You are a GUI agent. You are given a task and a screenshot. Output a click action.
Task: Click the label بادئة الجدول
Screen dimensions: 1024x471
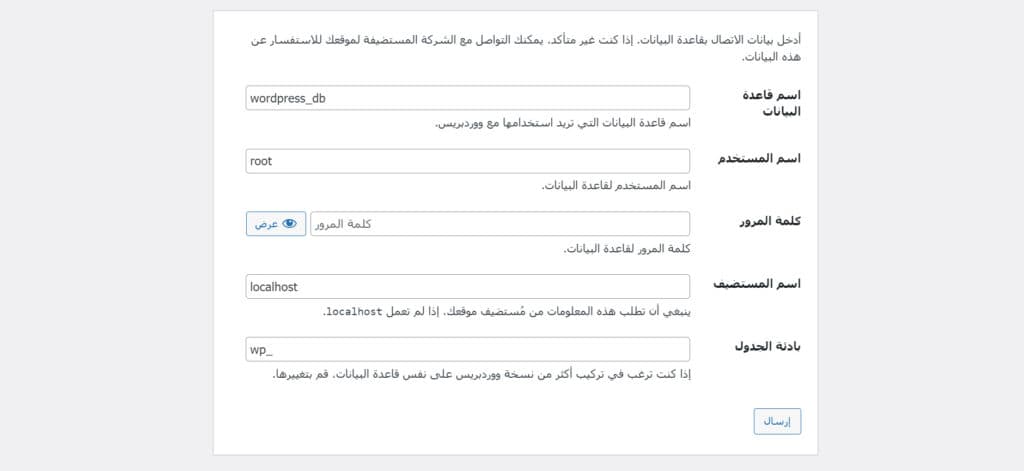point(768,347)
